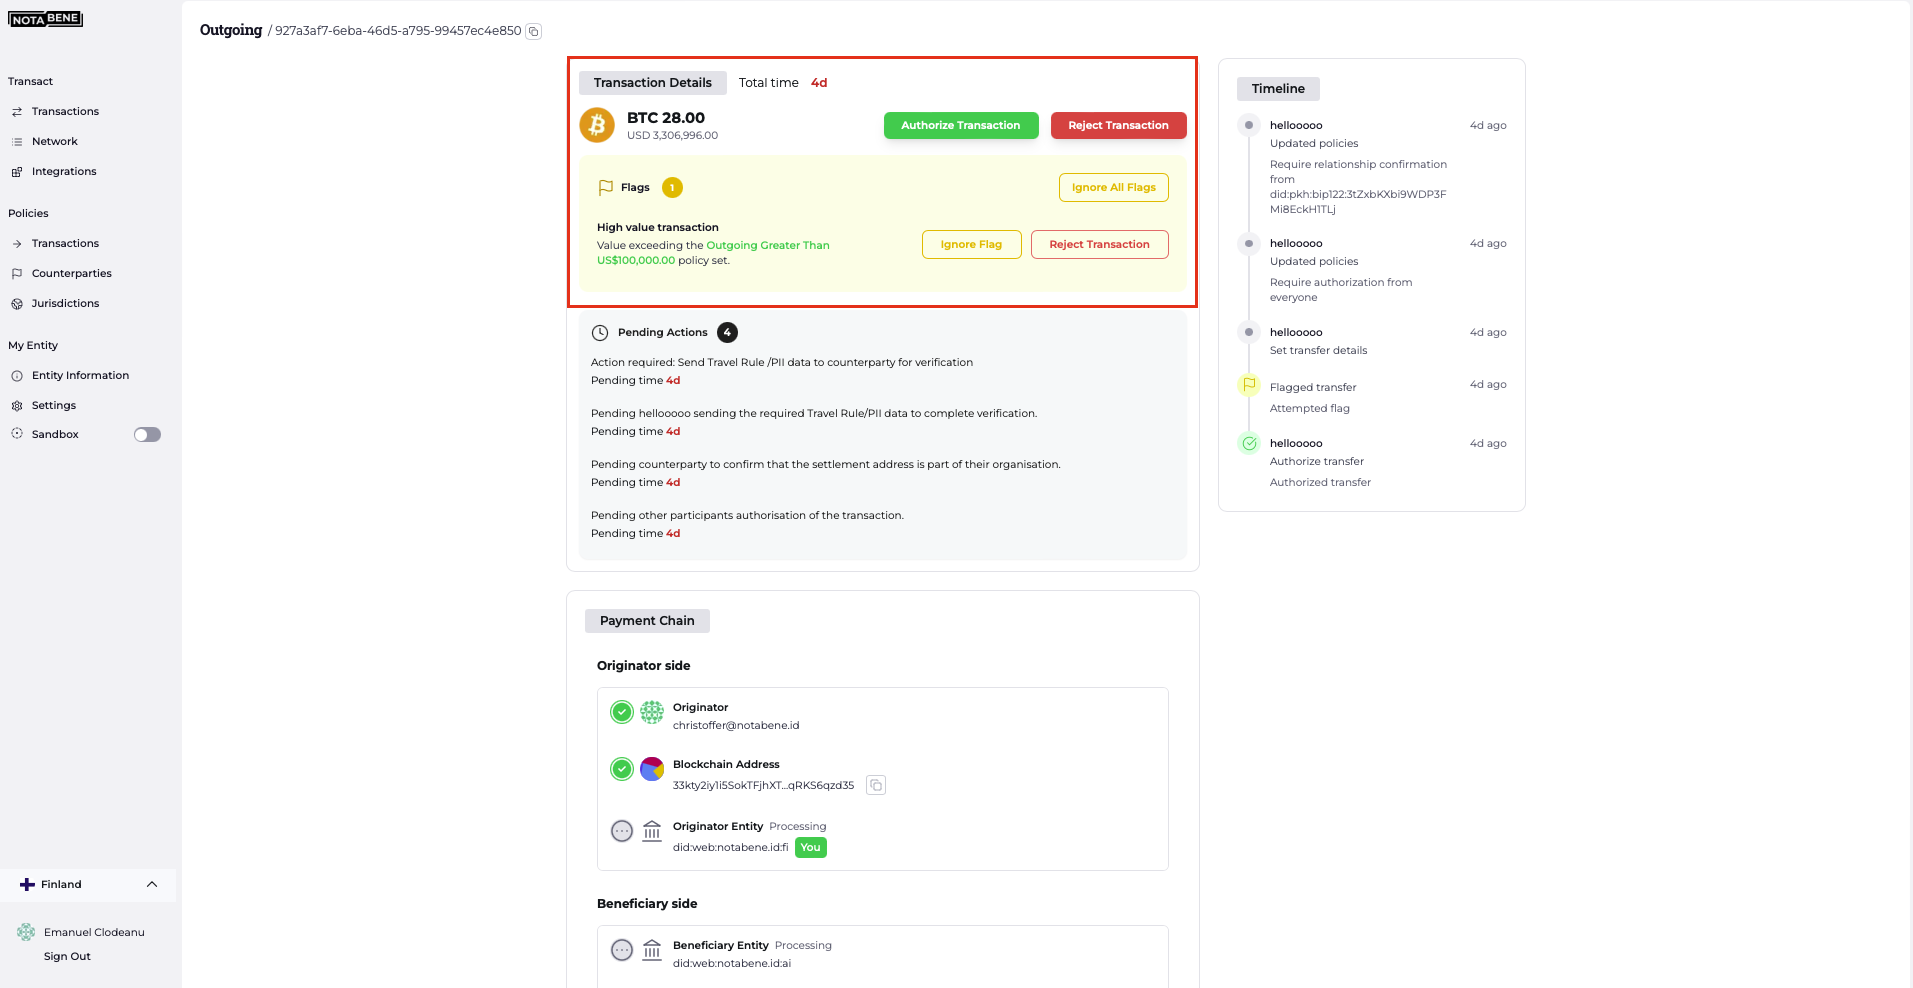
Task: Click the Bitcoin coin icon
Action: click(597, 125)
